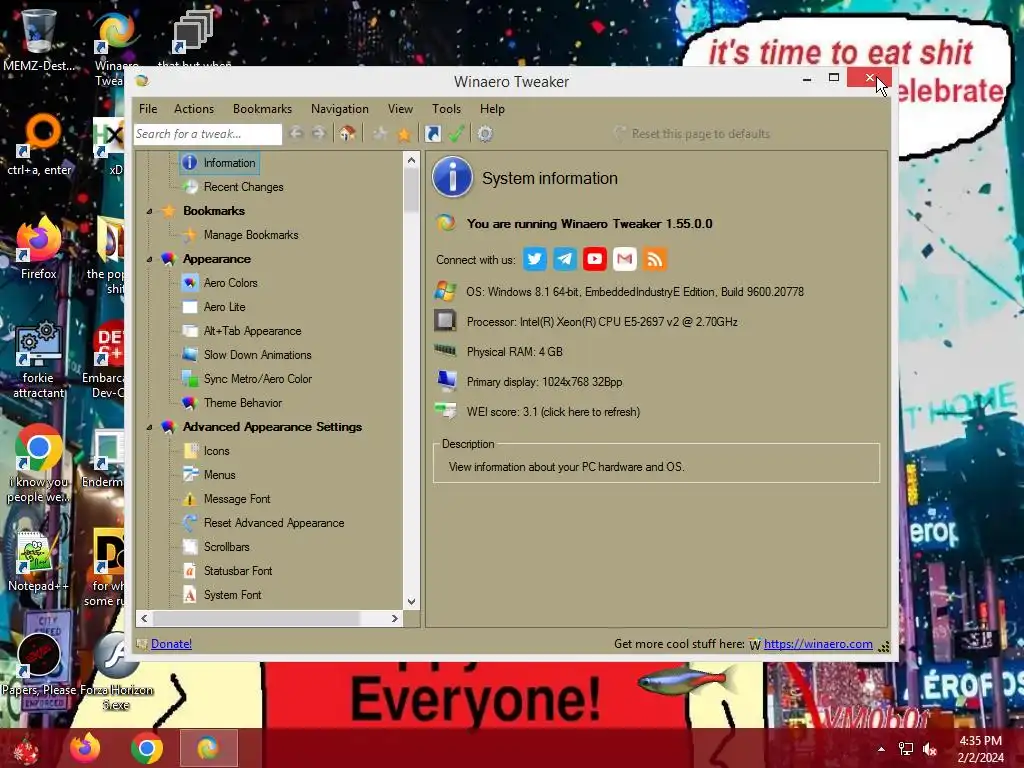1024x768 pixels.
Task: Select Scrollbars tree item
Action: click(227, 547)
